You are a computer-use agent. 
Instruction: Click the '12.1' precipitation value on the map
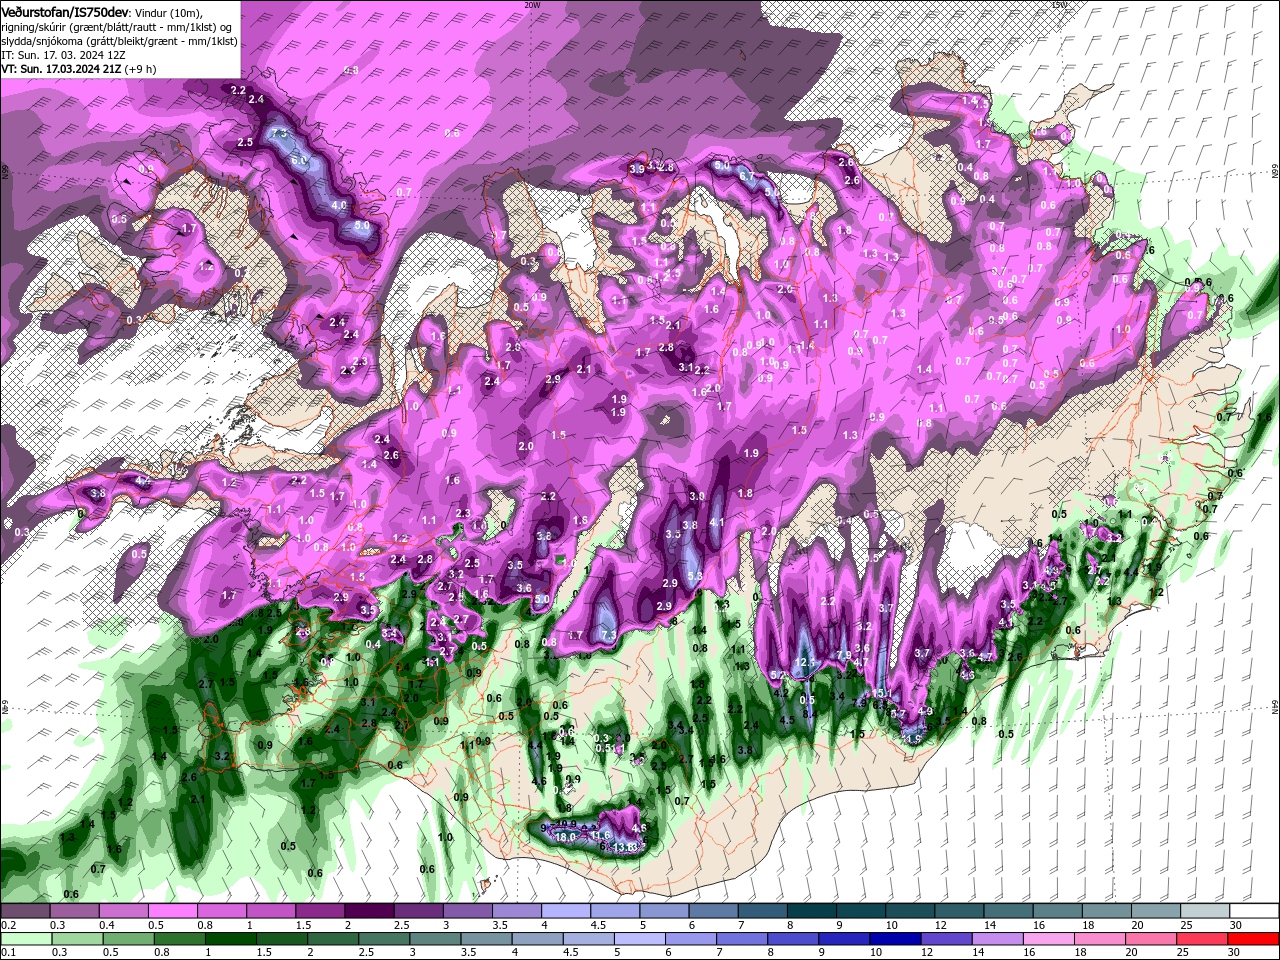806,663
